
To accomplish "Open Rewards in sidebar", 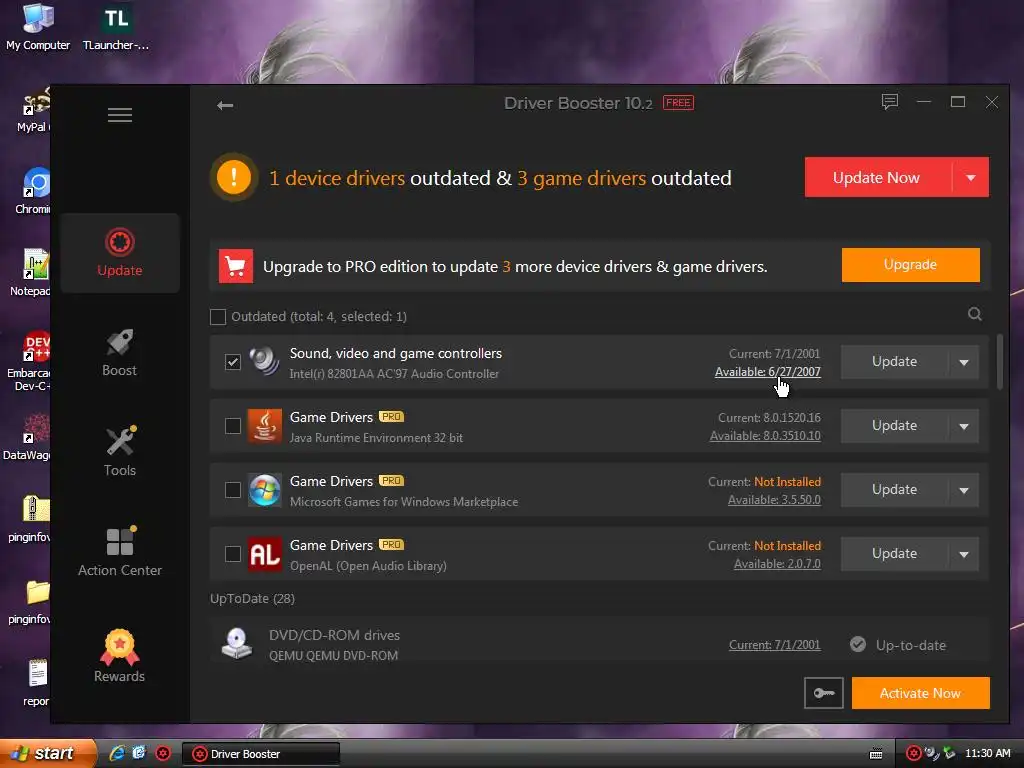I will click(120, 656).
